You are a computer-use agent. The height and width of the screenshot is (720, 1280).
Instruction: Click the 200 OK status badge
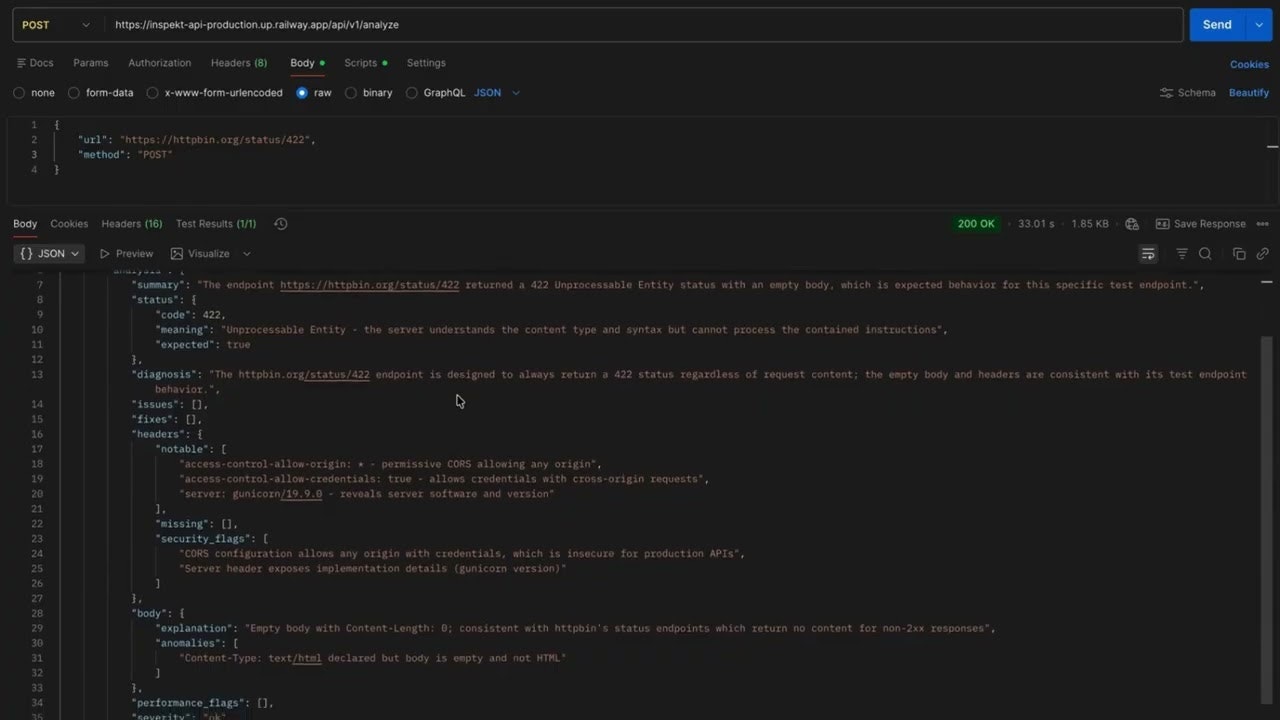pos(976,224)
